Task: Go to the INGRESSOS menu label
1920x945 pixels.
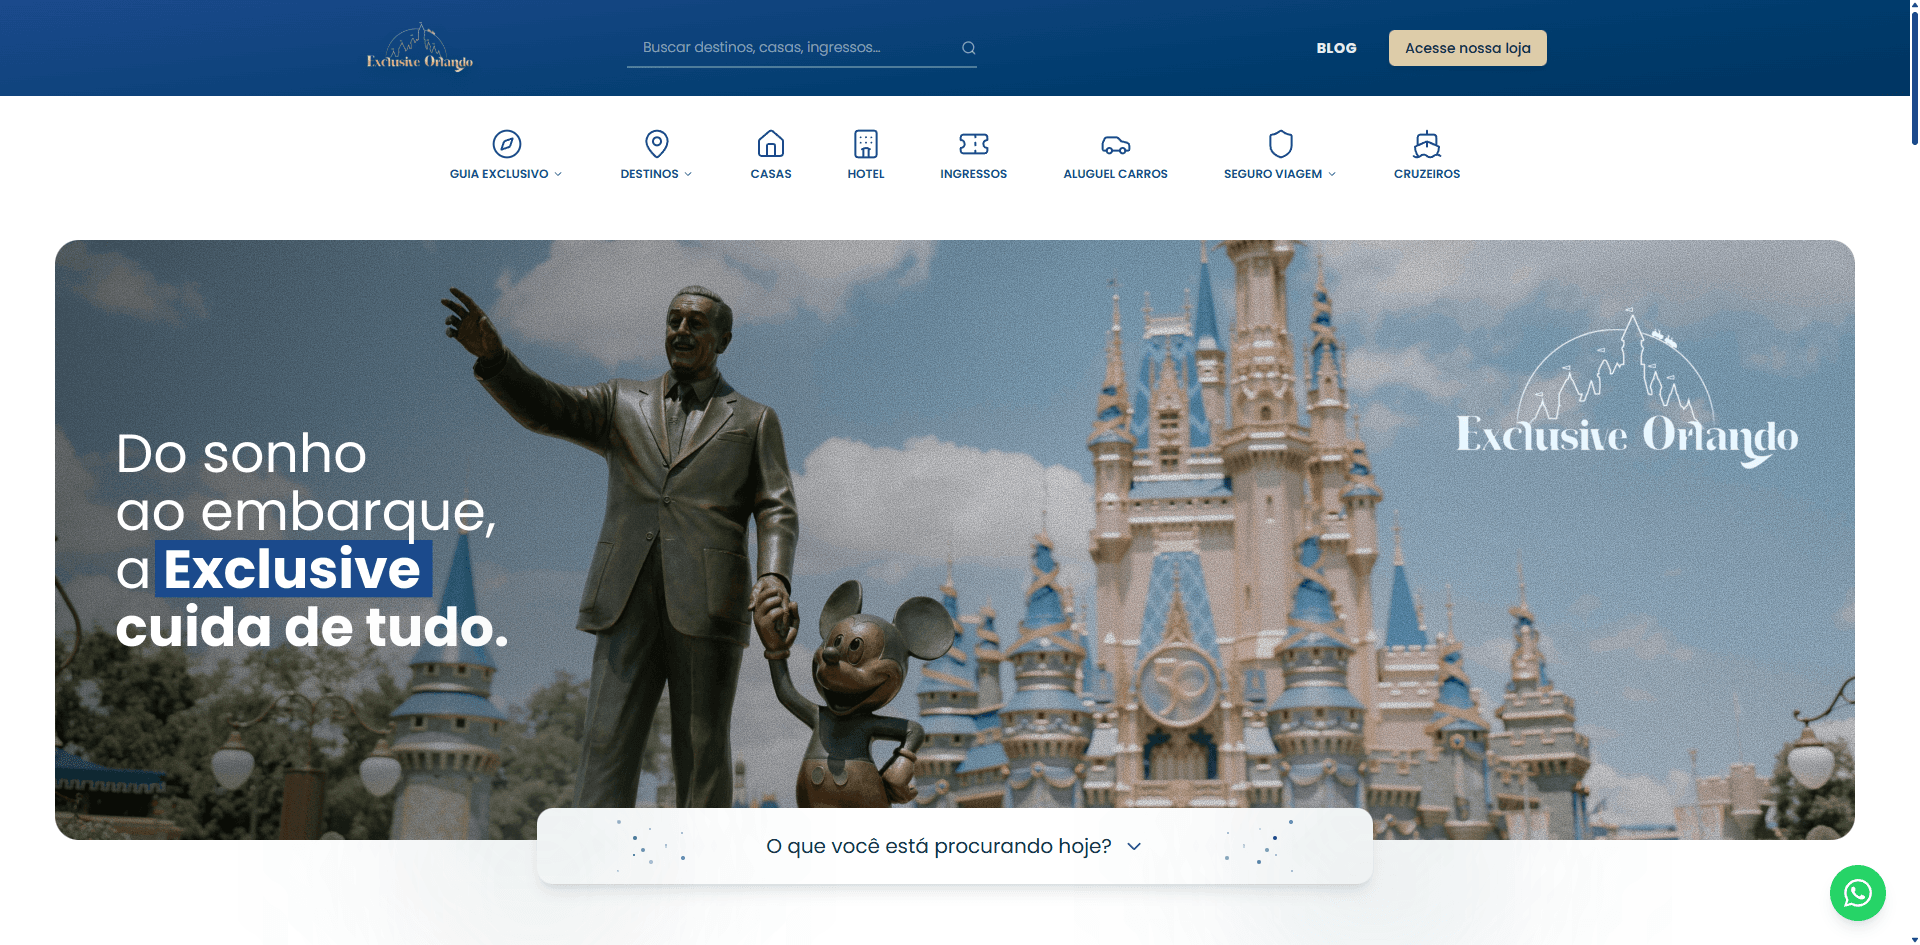Action: [973, 174]
